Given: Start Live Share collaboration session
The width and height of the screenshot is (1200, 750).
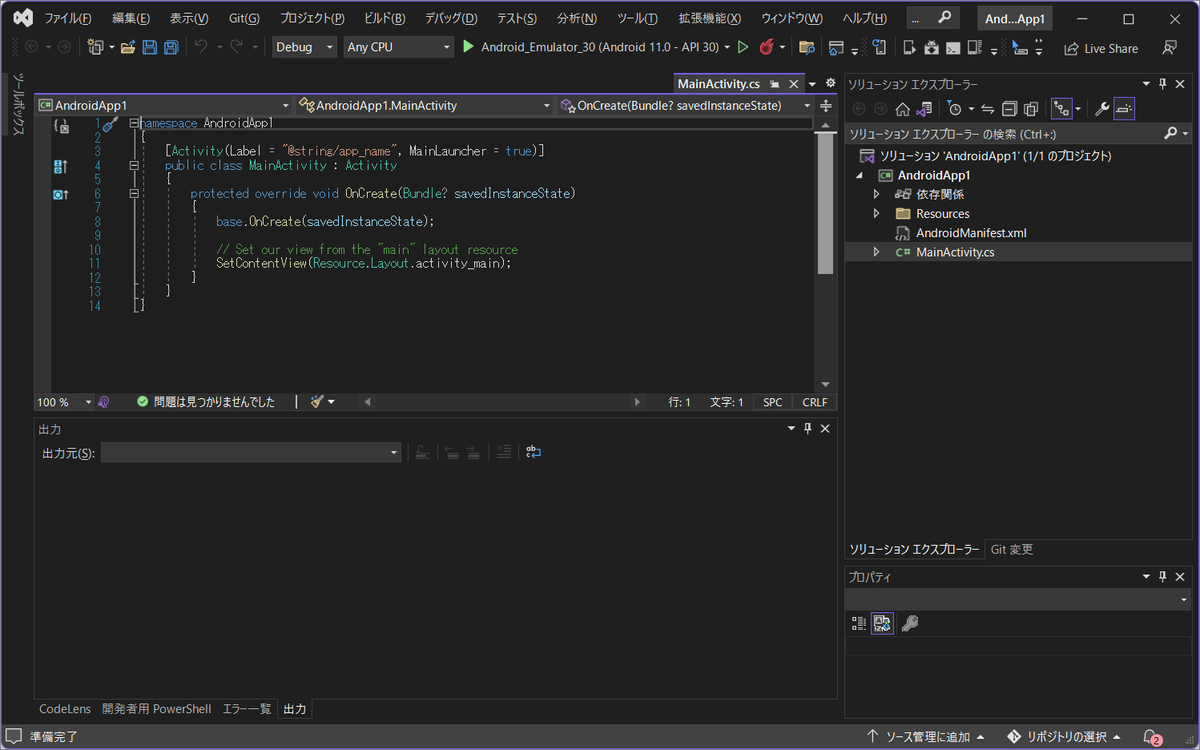Looking at the screenshot, I should coord(1100,47).
